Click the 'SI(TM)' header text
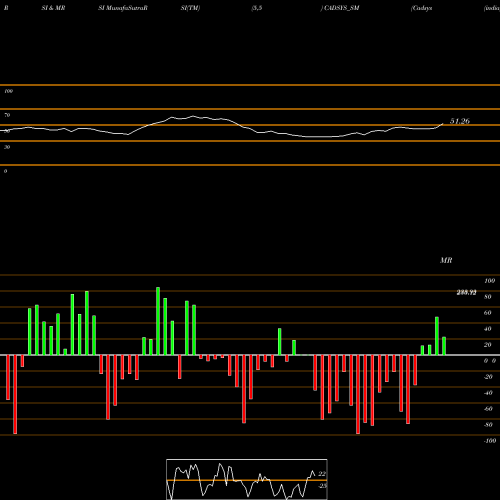Screen dimensions: 500x500 coord(190,8)
